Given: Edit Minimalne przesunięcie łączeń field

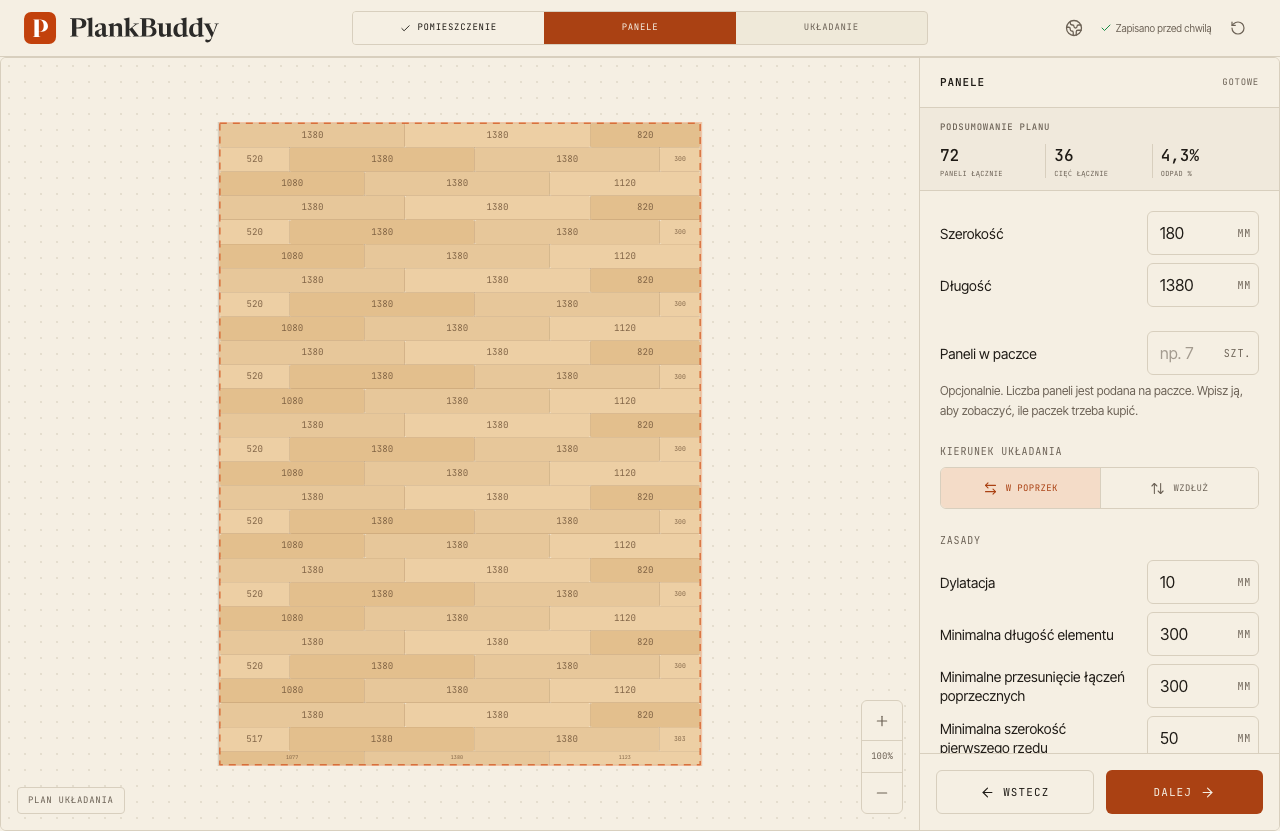Looking at the screenshot, I should [1202, 686].
